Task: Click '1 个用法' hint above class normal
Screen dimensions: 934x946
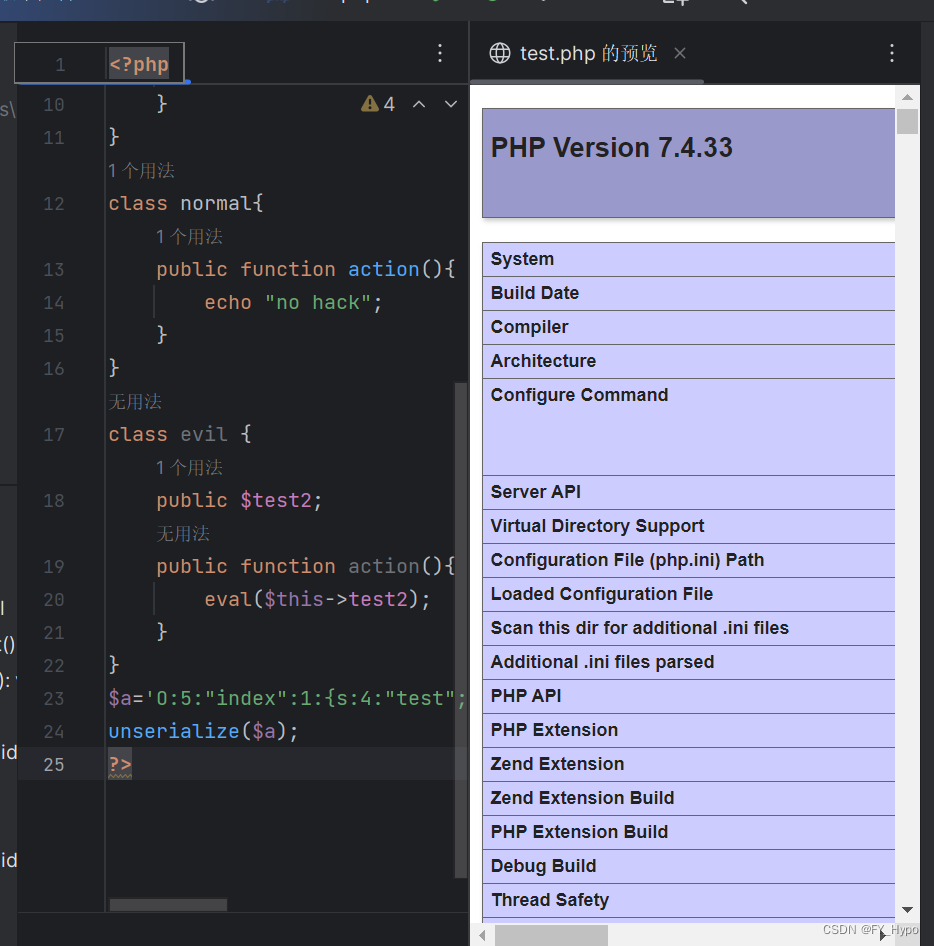Action: click(141, 170)
